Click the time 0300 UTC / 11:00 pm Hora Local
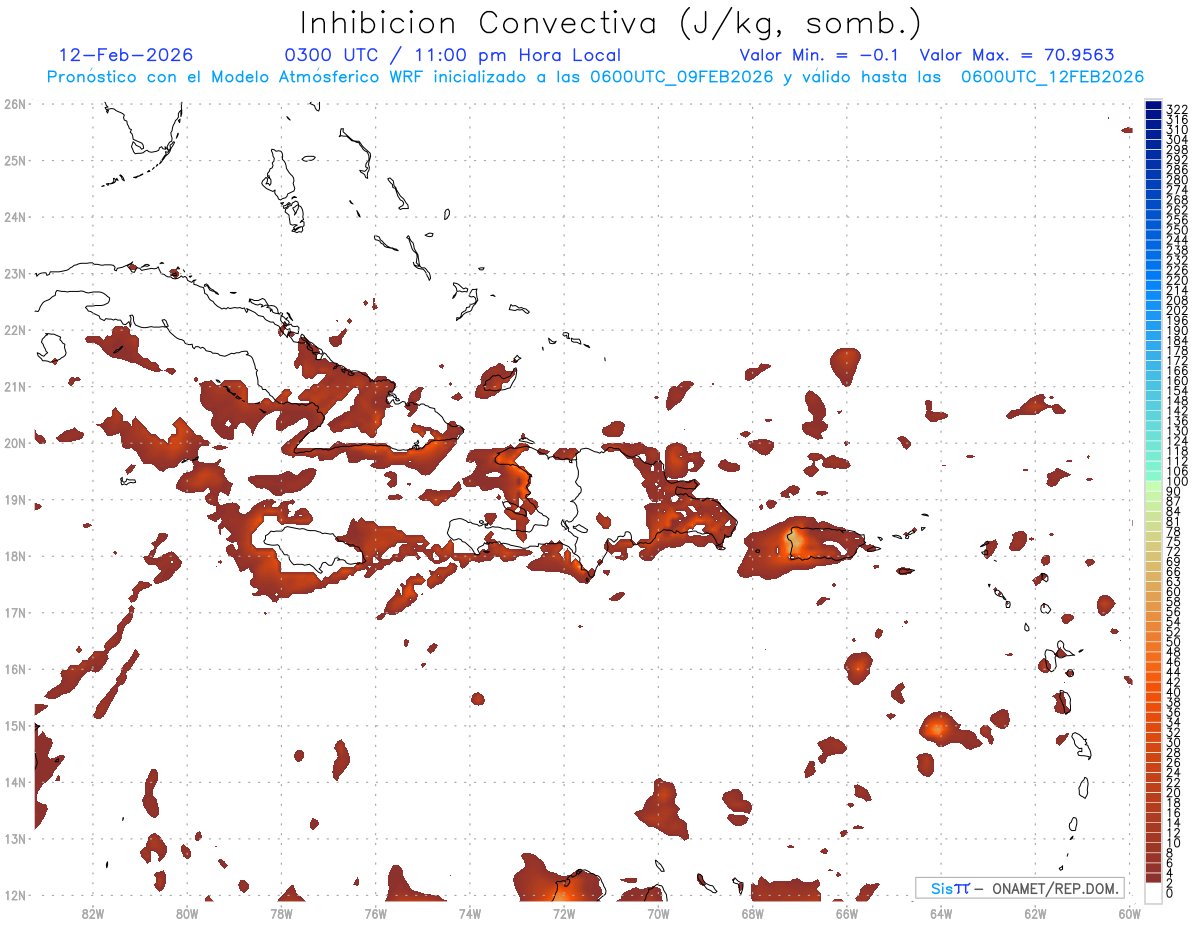The height and width of the screenshot is (927, 1200). click(453, 56)
